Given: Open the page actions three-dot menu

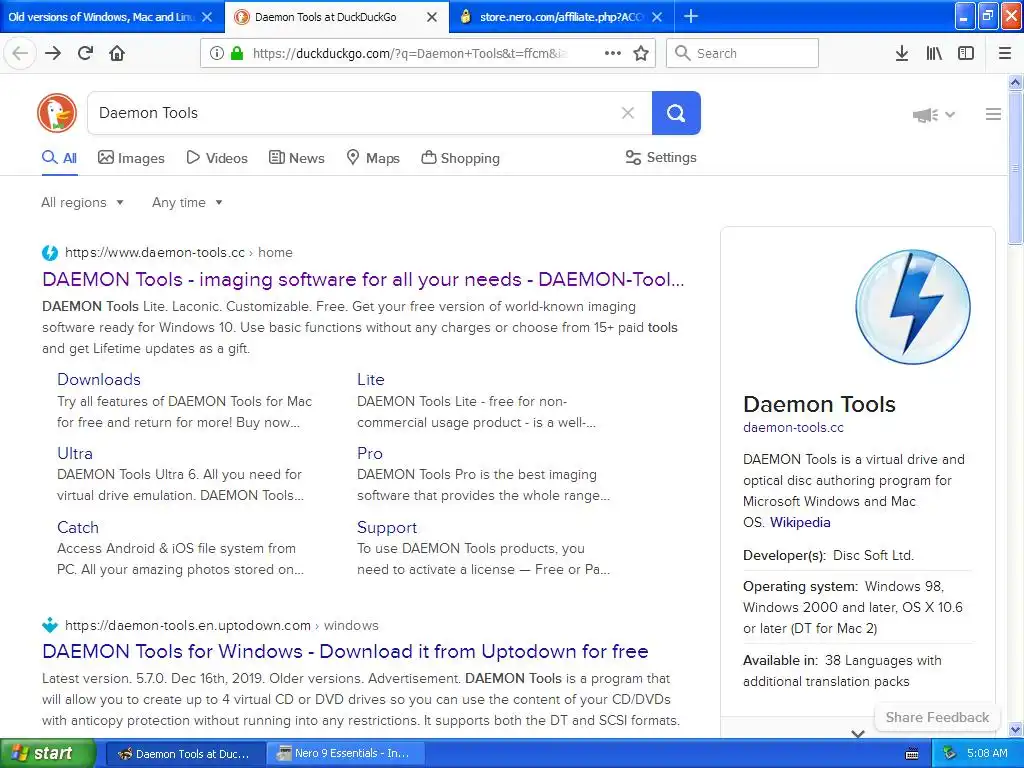Looking at the screenshot, I should tap(613, 53).
